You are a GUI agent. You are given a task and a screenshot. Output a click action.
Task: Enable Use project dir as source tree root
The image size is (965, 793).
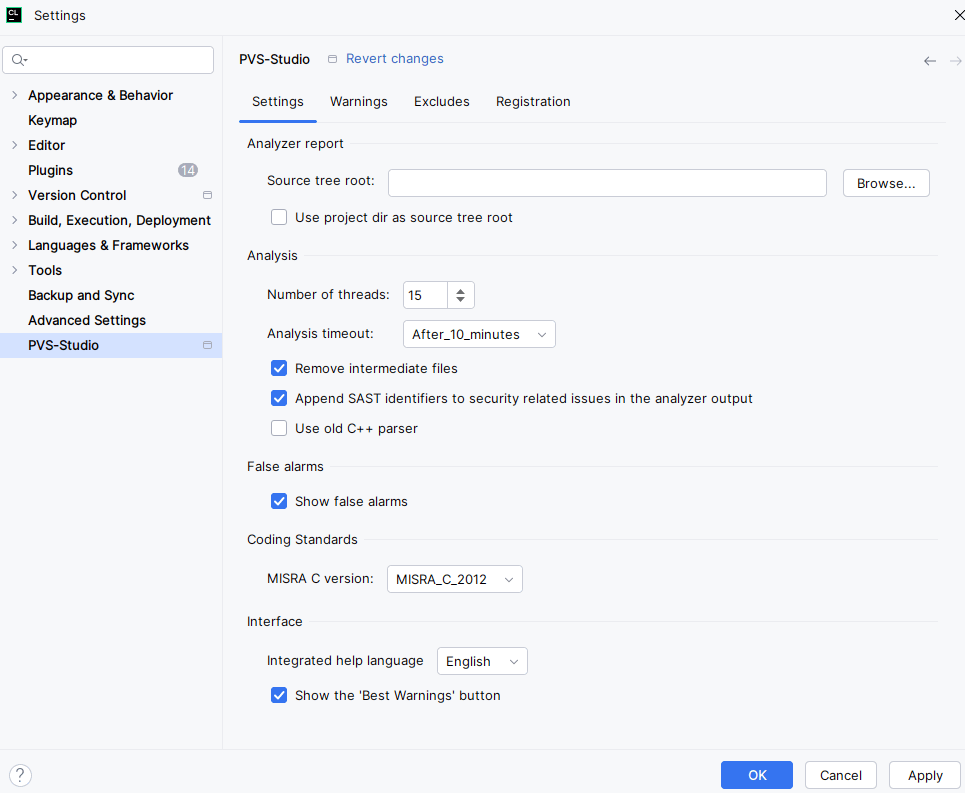point(279,217)
